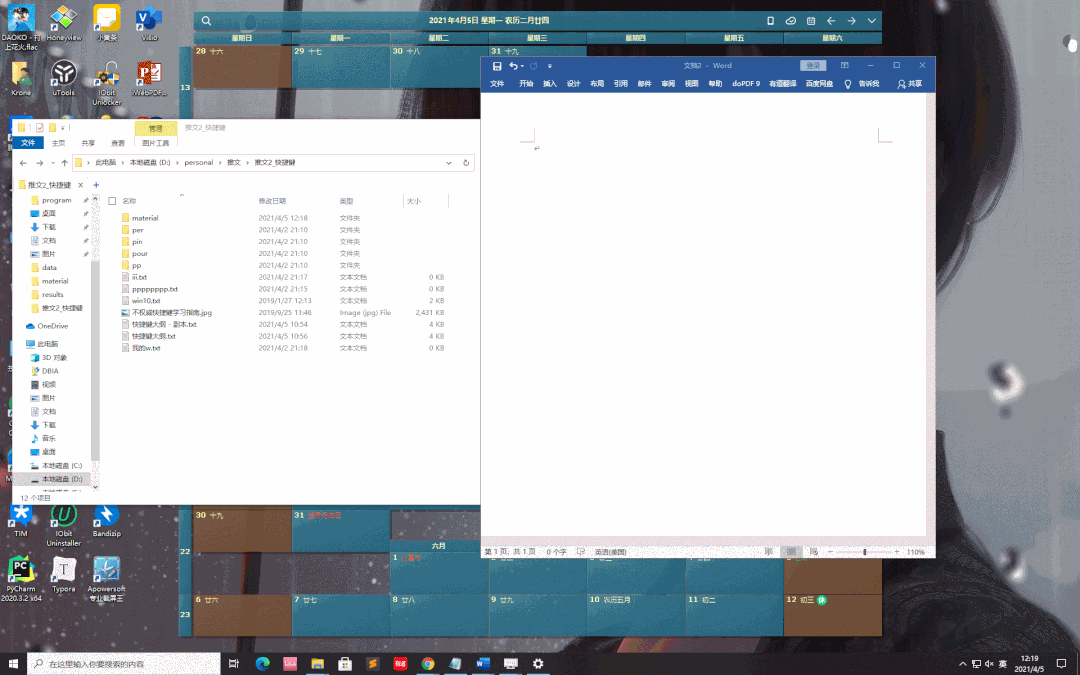Open the 查看 ribbon tab in Explorer
1080x675 pixels.
(x=118, y=143)
